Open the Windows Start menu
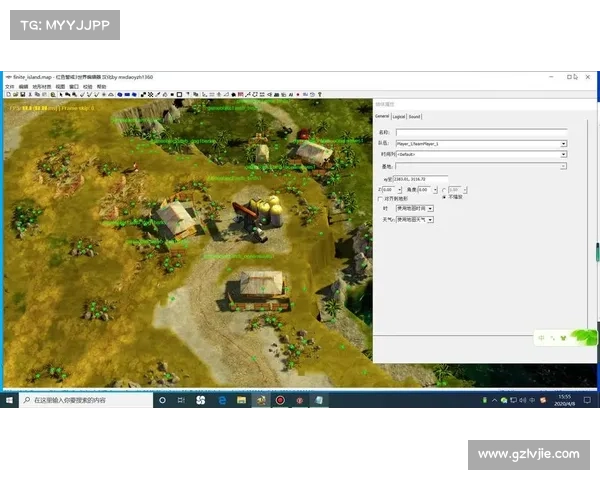The image size is (600, 480). [10, 400]
